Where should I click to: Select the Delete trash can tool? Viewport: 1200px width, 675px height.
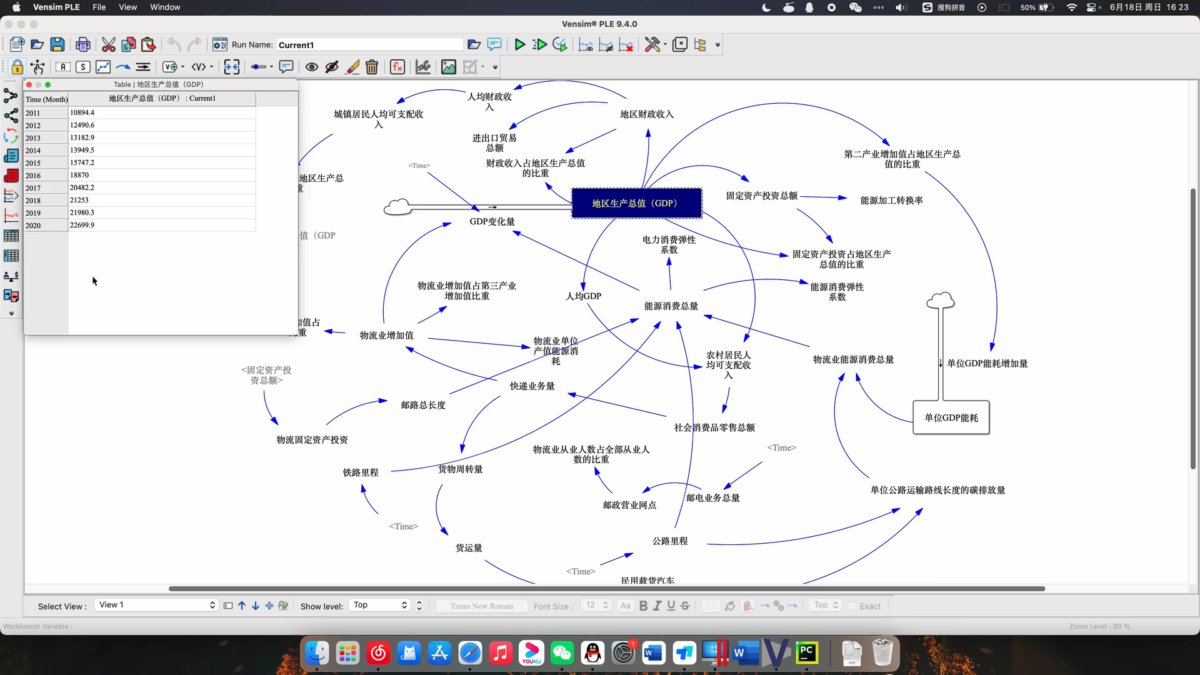[371, 67]
